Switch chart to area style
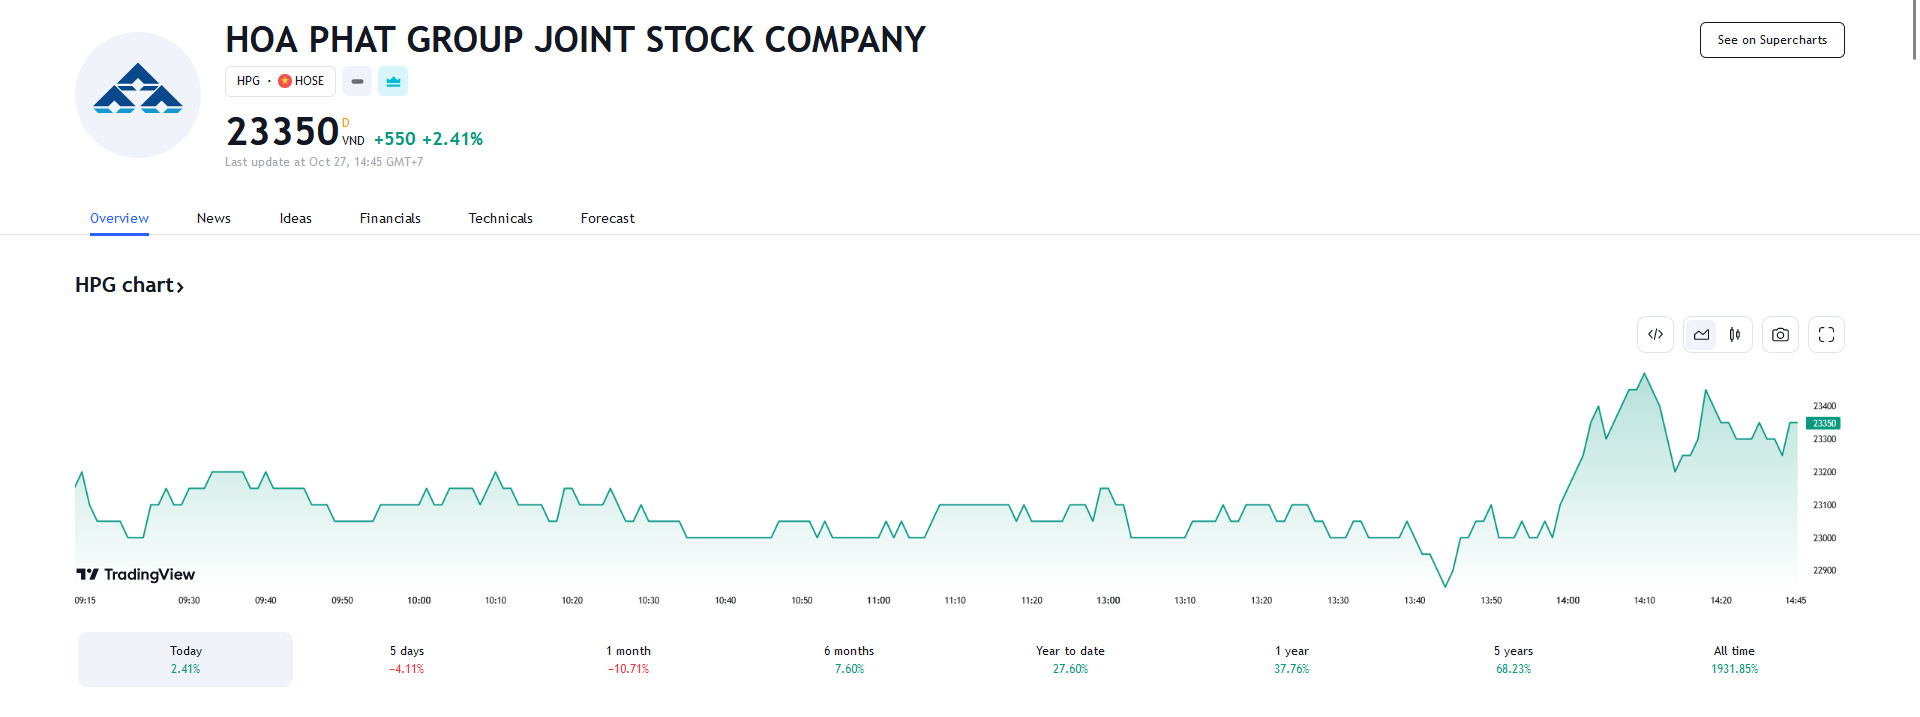 [1701, 335]
